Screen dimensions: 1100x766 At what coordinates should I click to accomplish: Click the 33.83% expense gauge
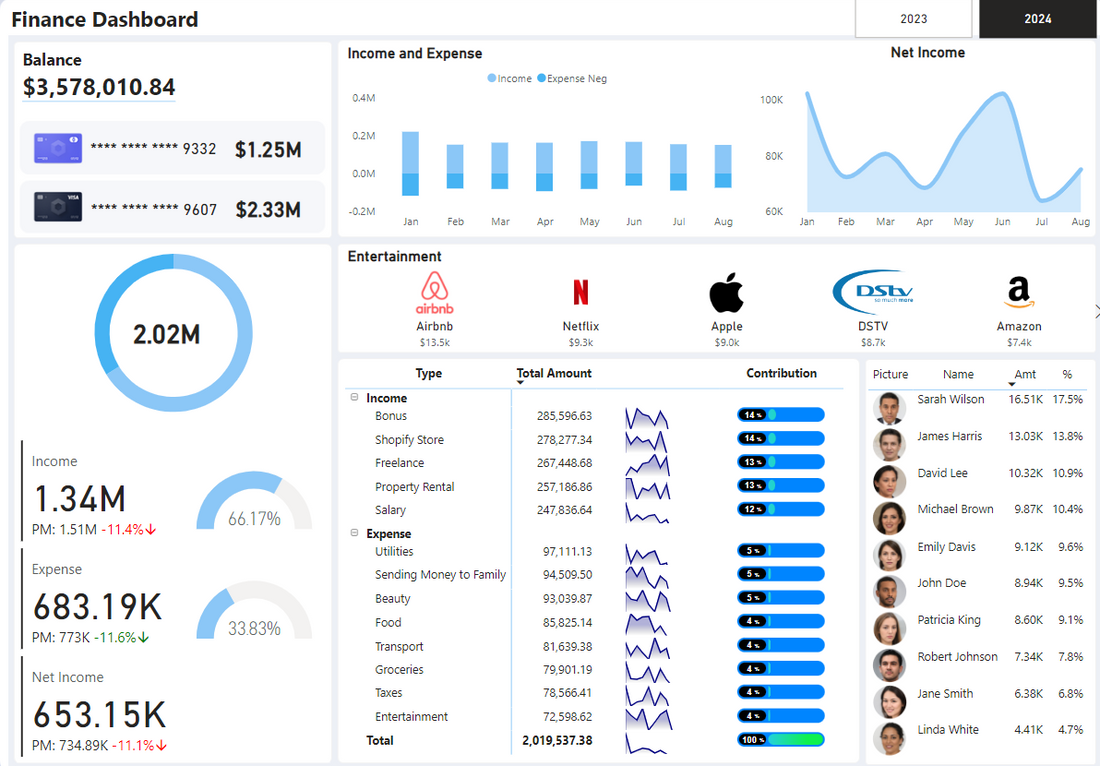[x=254, y=610]
